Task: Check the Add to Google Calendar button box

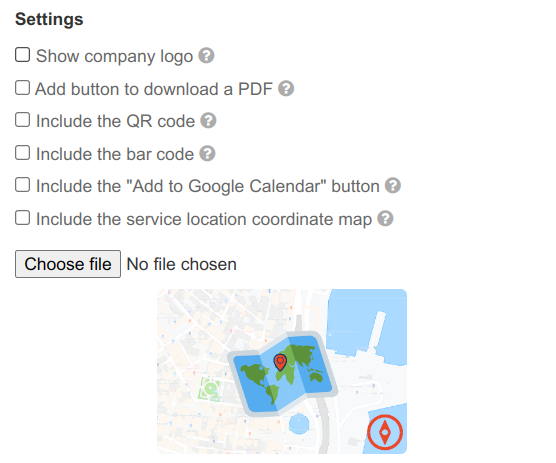Action: point(22,185)
